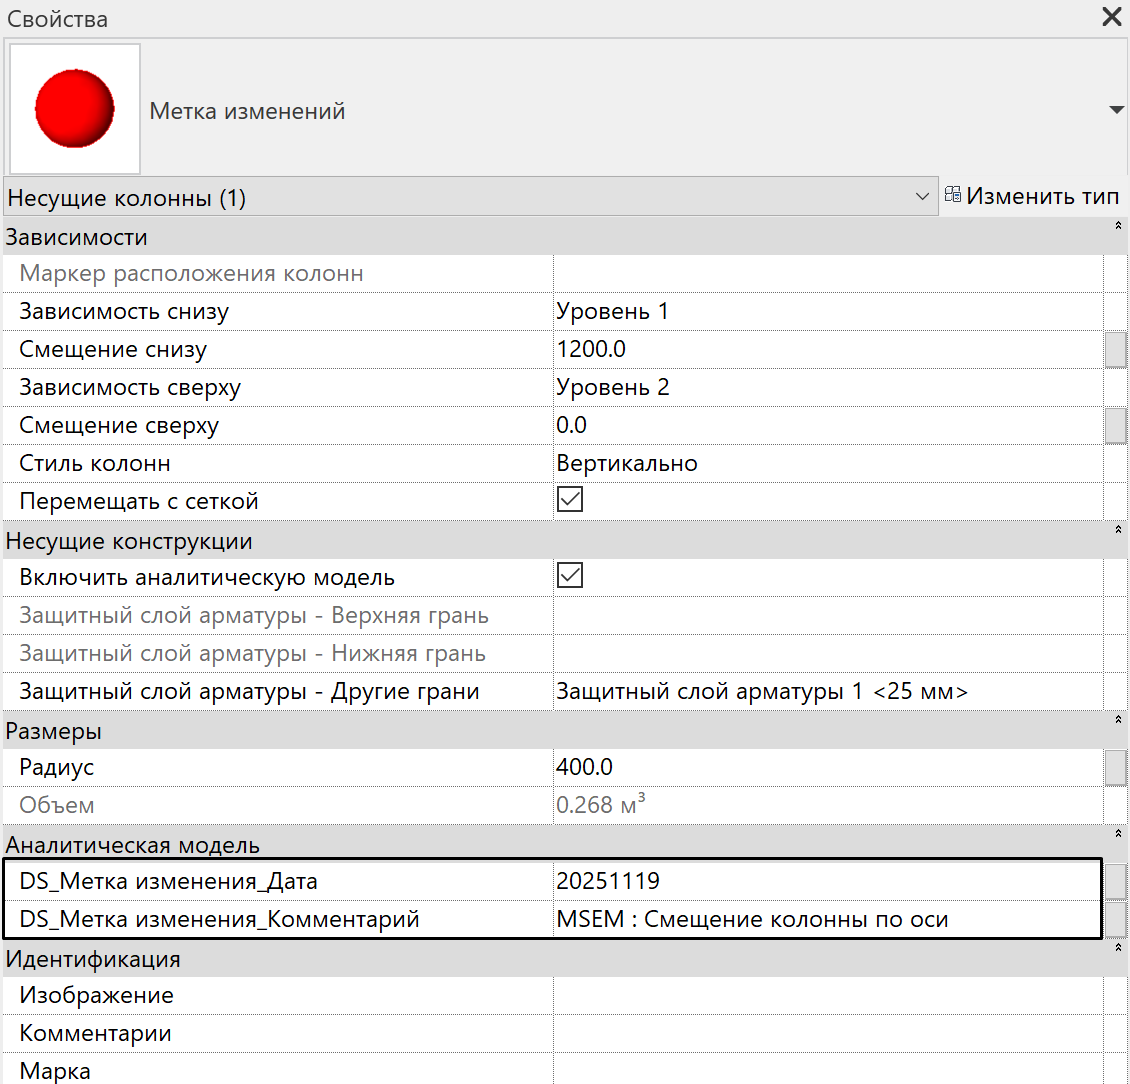1130x1084 pixels.
Task: Collapse the Идентификация section
Action: tap(1118, 948)
